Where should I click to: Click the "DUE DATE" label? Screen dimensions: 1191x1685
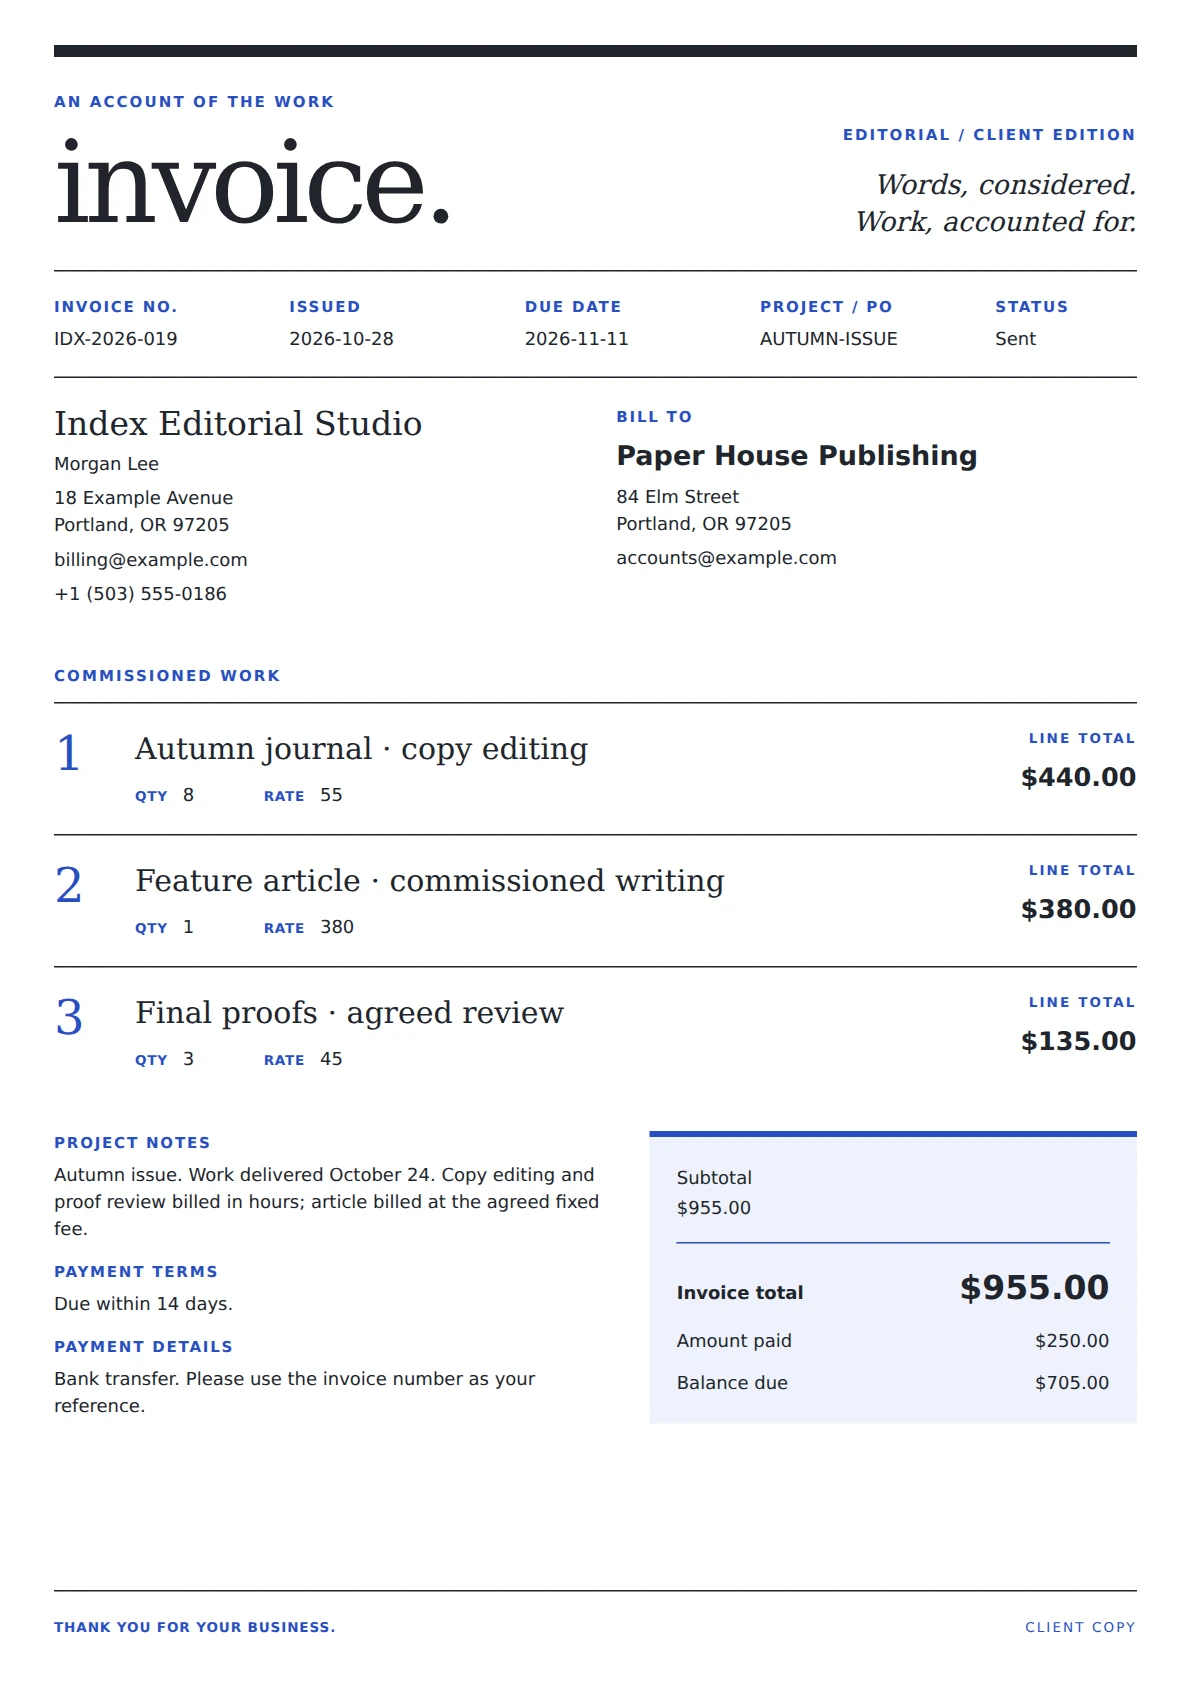(573, 307)
